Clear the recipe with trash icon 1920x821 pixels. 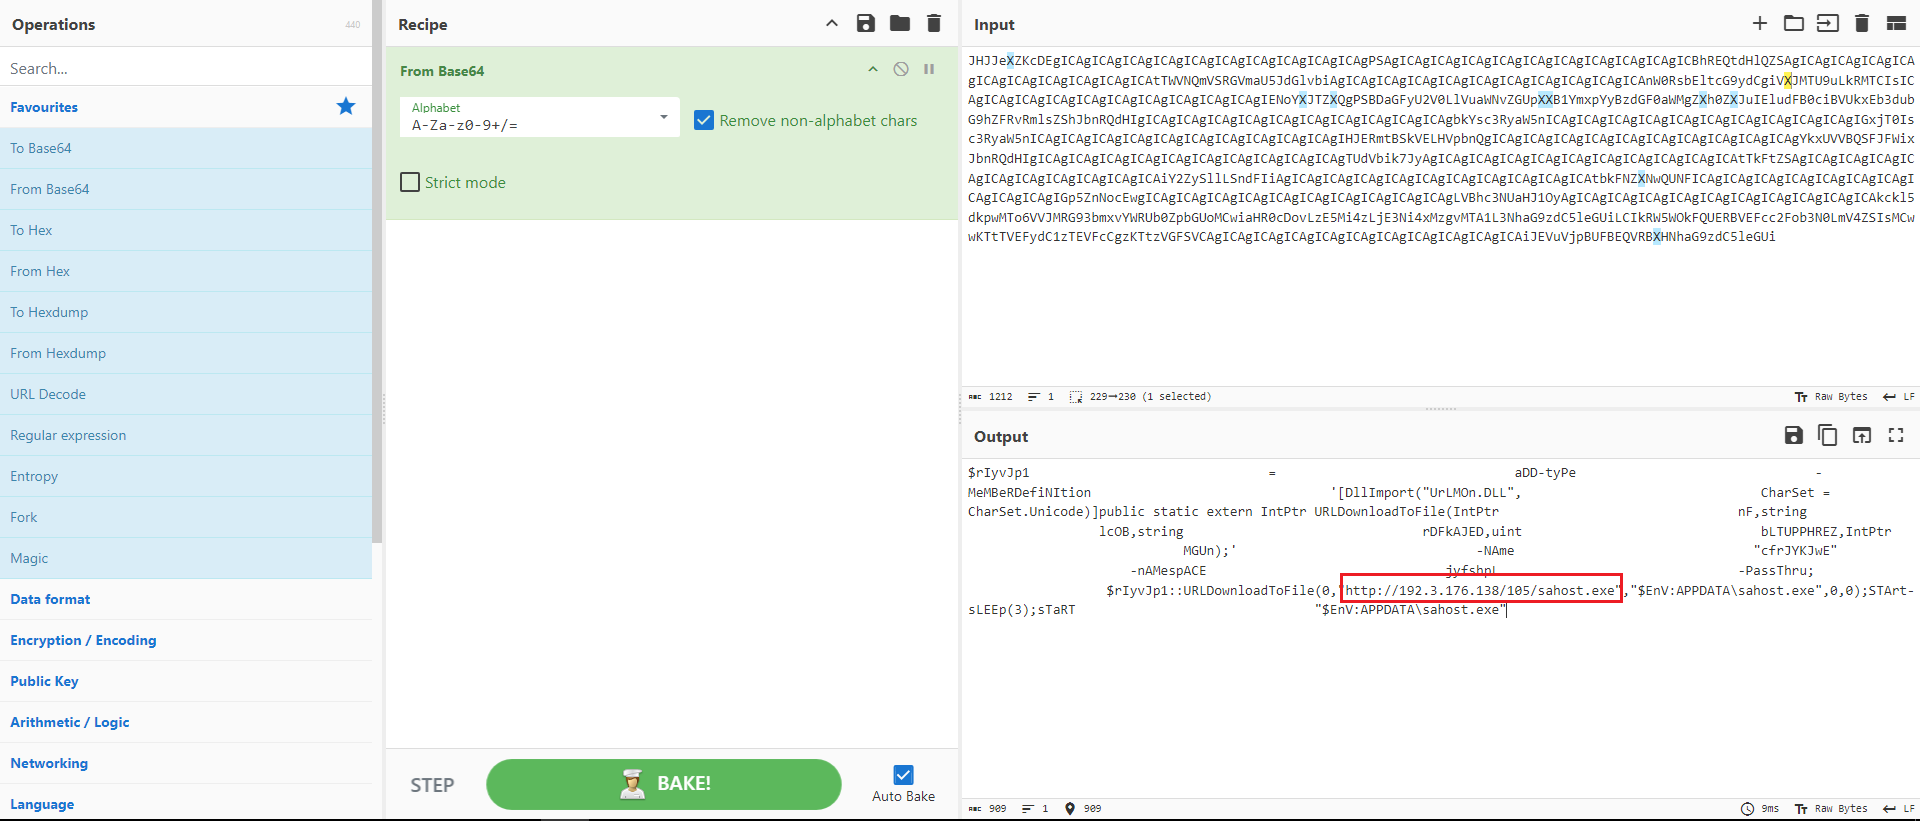tap(934, 23)
